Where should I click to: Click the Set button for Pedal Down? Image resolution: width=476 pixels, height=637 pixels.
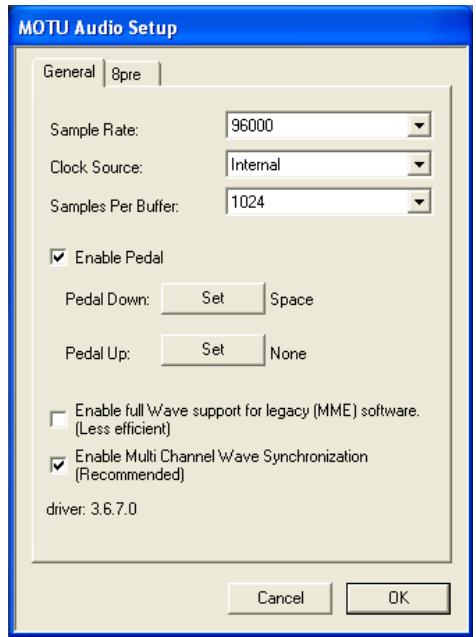[213, 299]
